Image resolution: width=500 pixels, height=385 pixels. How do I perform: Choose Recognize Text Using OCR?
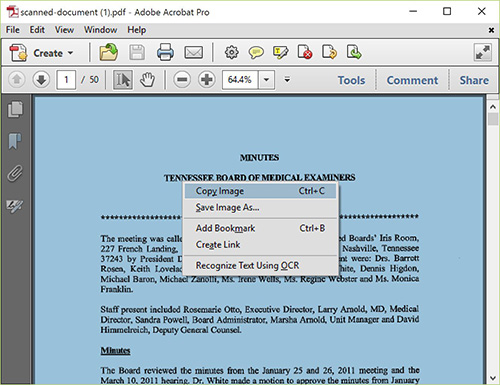point(261,265)
